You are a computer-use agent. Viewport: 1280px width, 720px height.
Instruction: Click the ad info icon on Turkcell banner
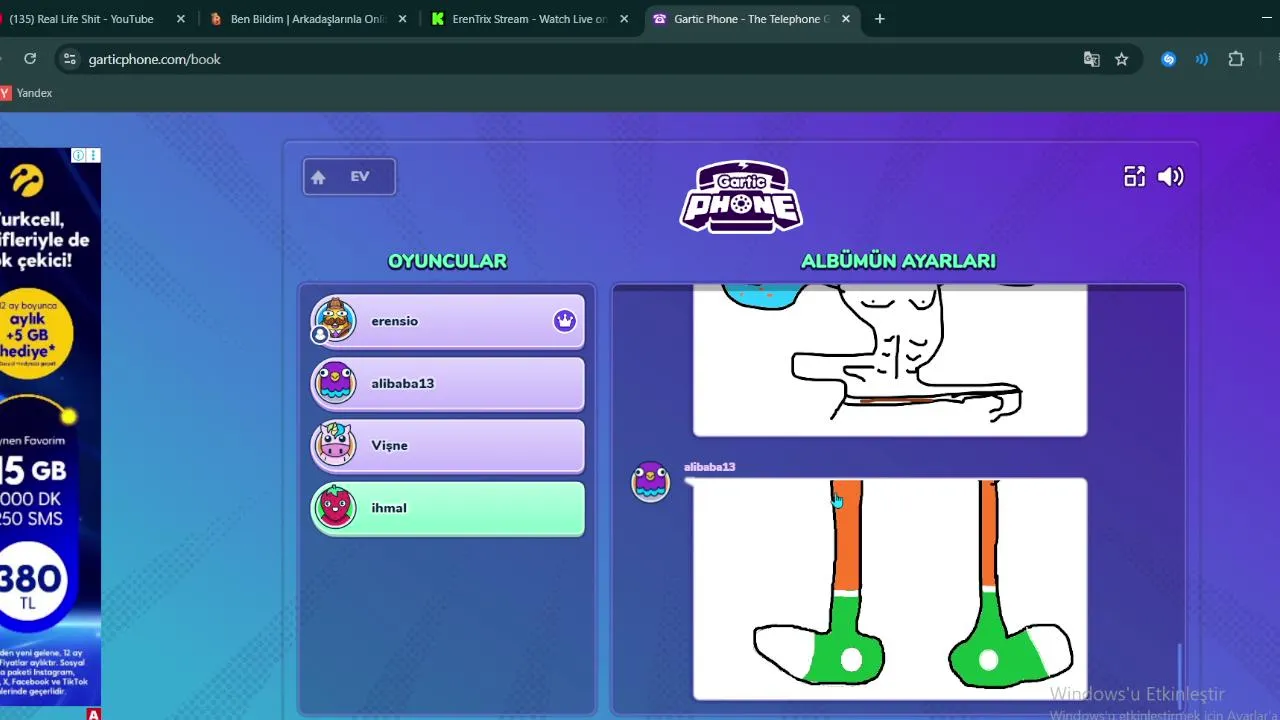coord(78,155)
